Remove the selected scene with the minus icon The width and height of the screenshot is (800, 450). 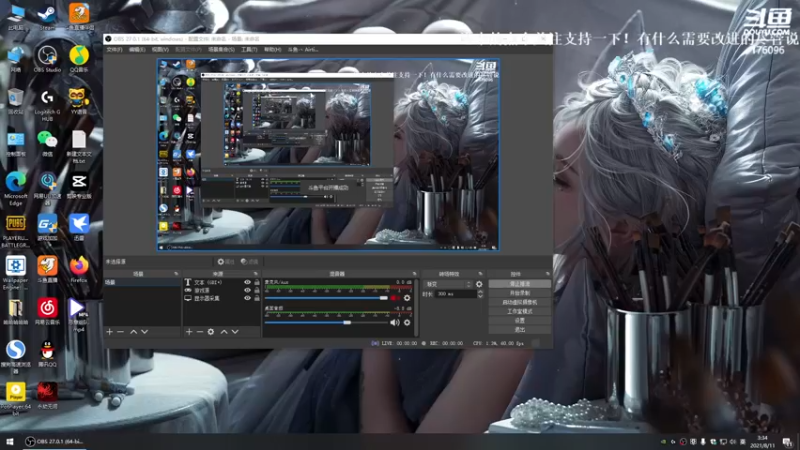pyautogui.click(x=120, y=332)
